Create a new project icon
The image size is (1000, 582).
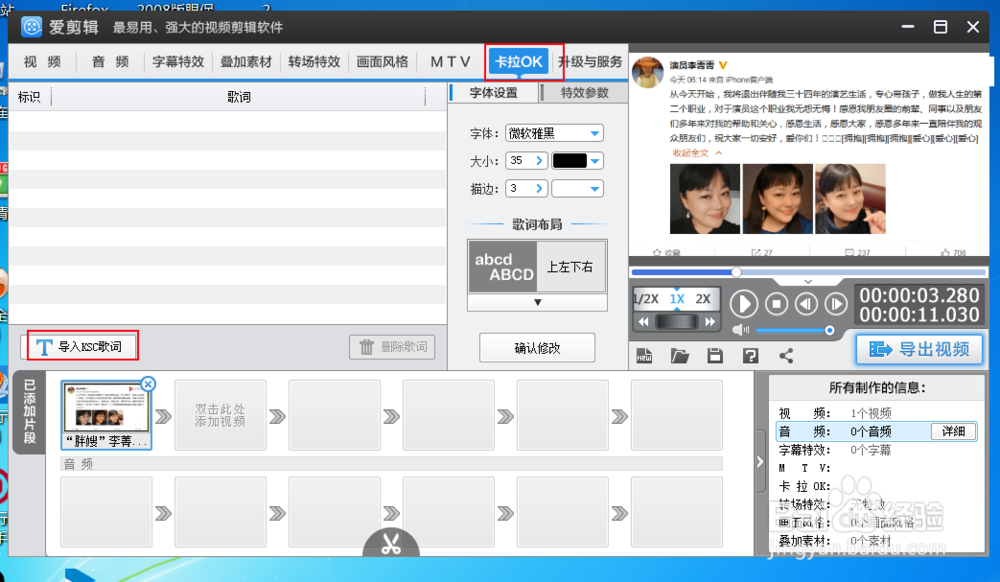[x=644, y=356]
